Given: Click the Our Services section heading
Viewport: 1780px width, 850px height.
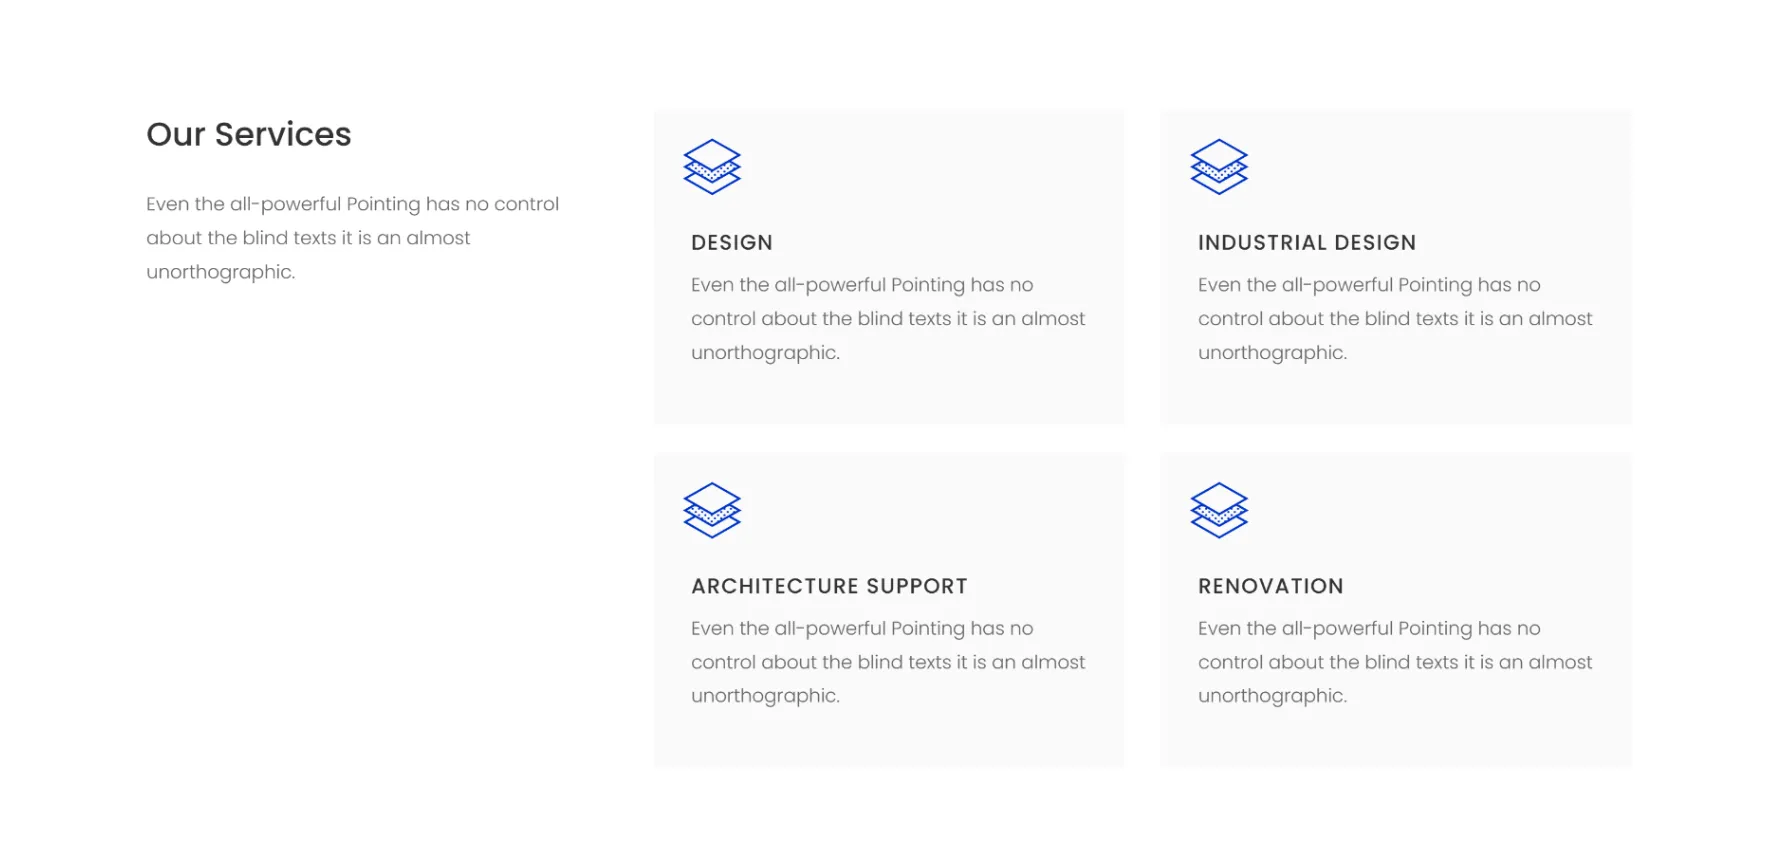Looking at the screenshot, I should [249, 134].
